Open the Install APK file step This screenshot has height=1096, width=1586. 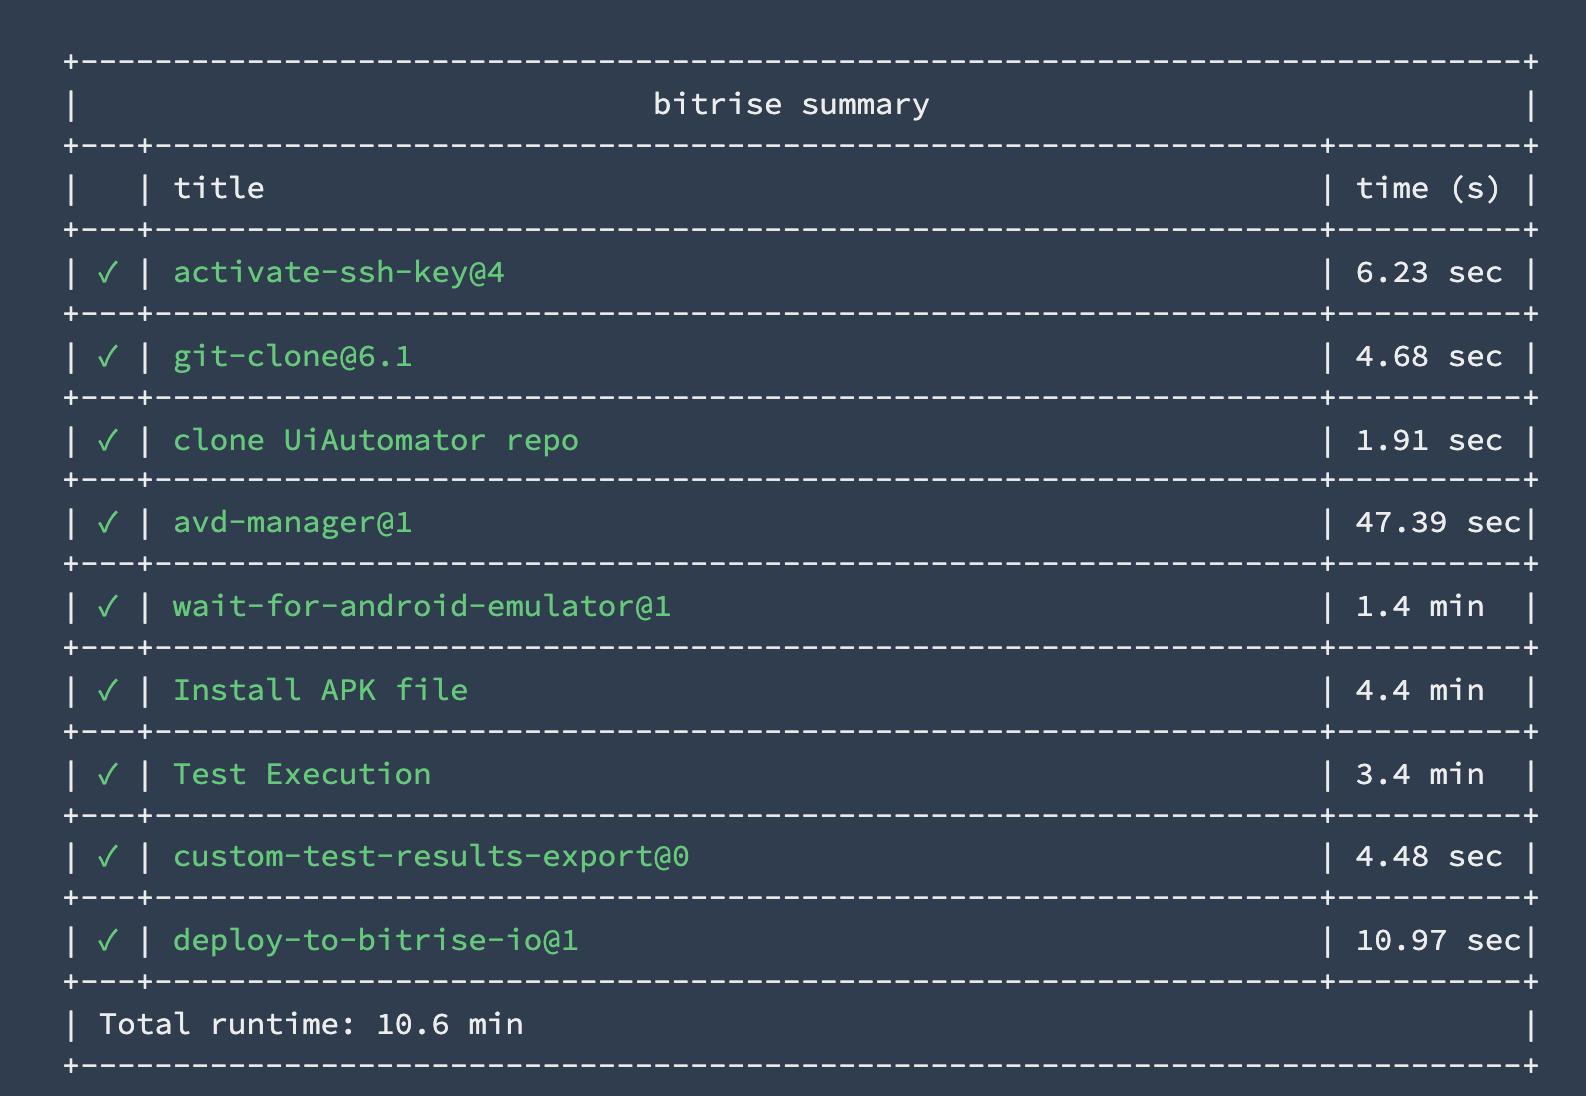click(x=320, y=690)
